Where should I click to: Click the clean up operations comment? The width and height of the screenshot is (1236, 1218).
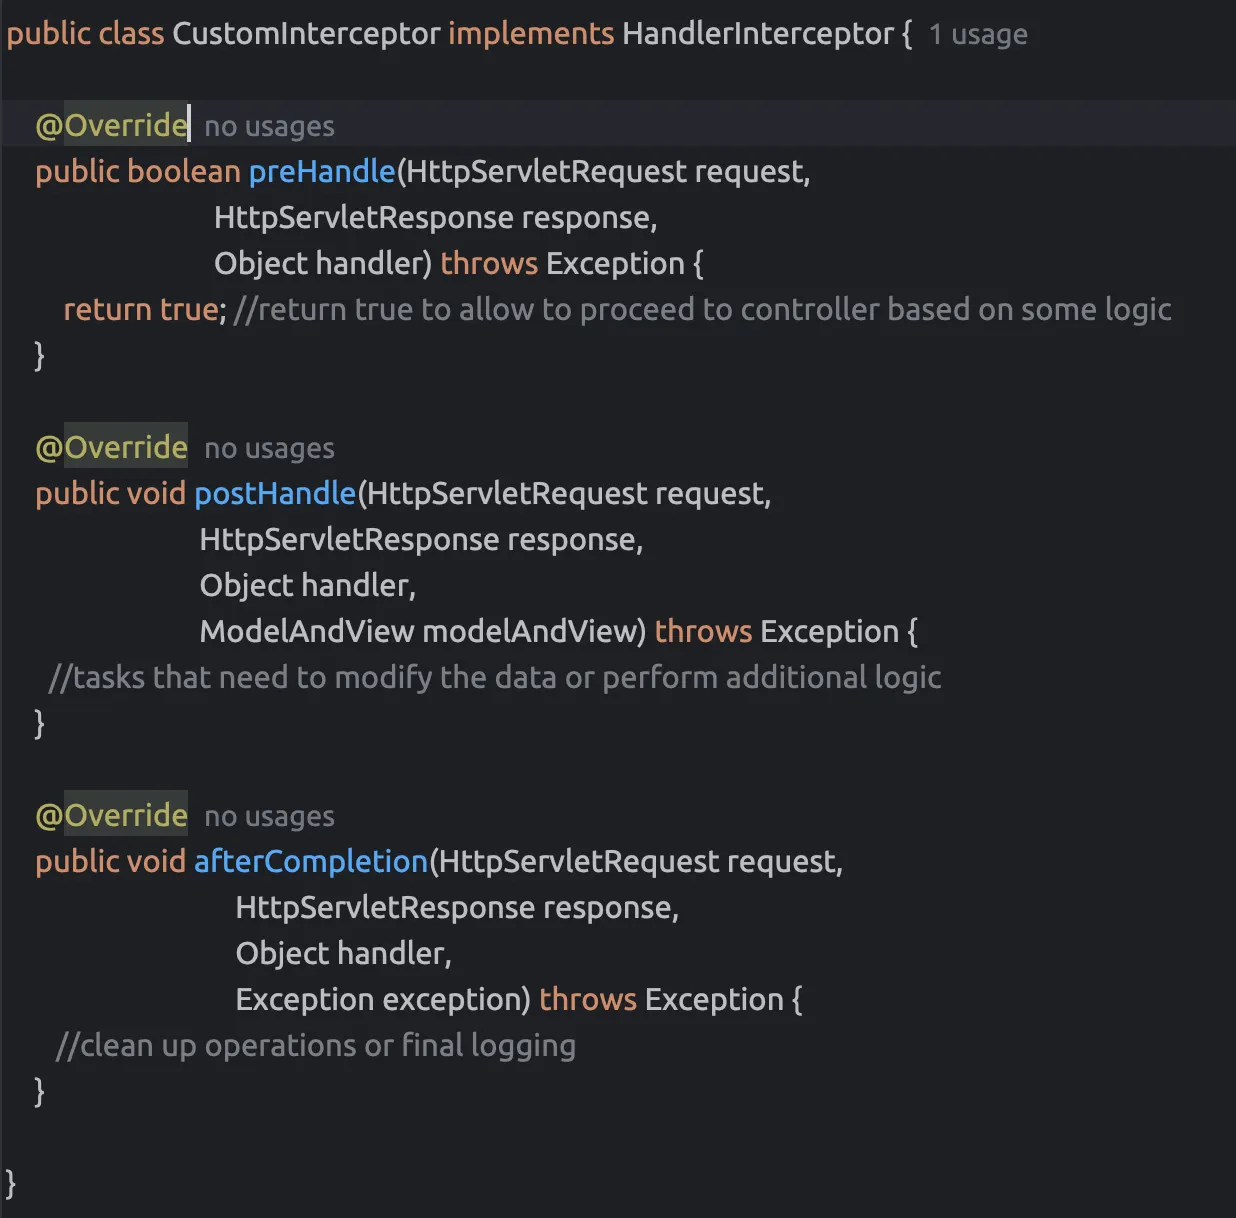(x=316, y=1045)
